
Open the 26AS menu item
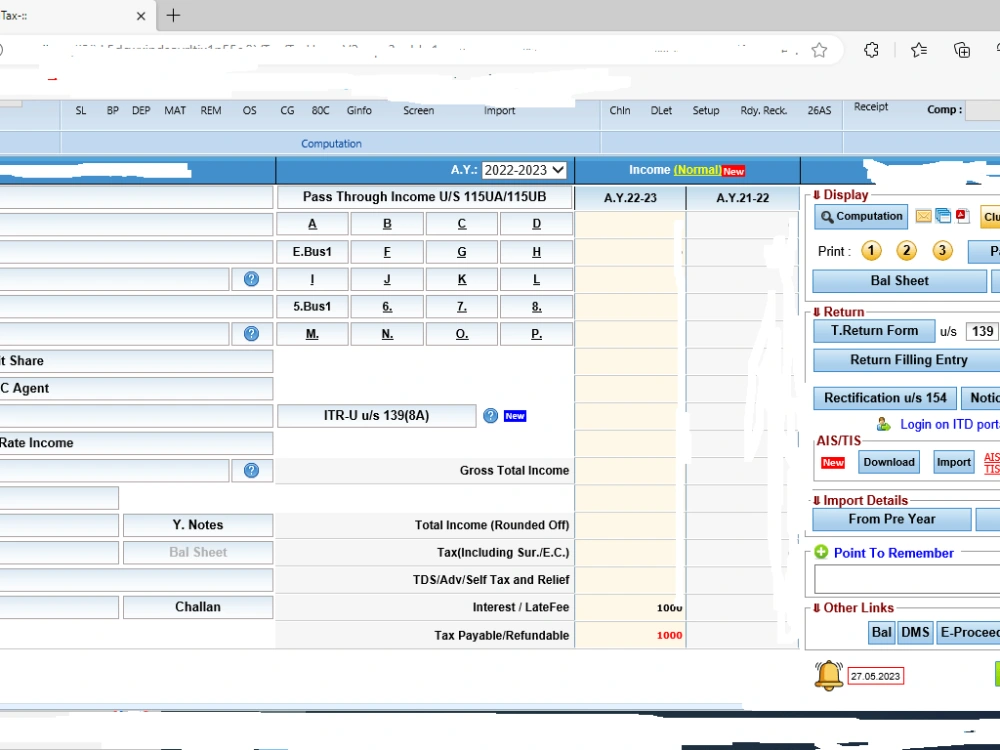(819, 110)
